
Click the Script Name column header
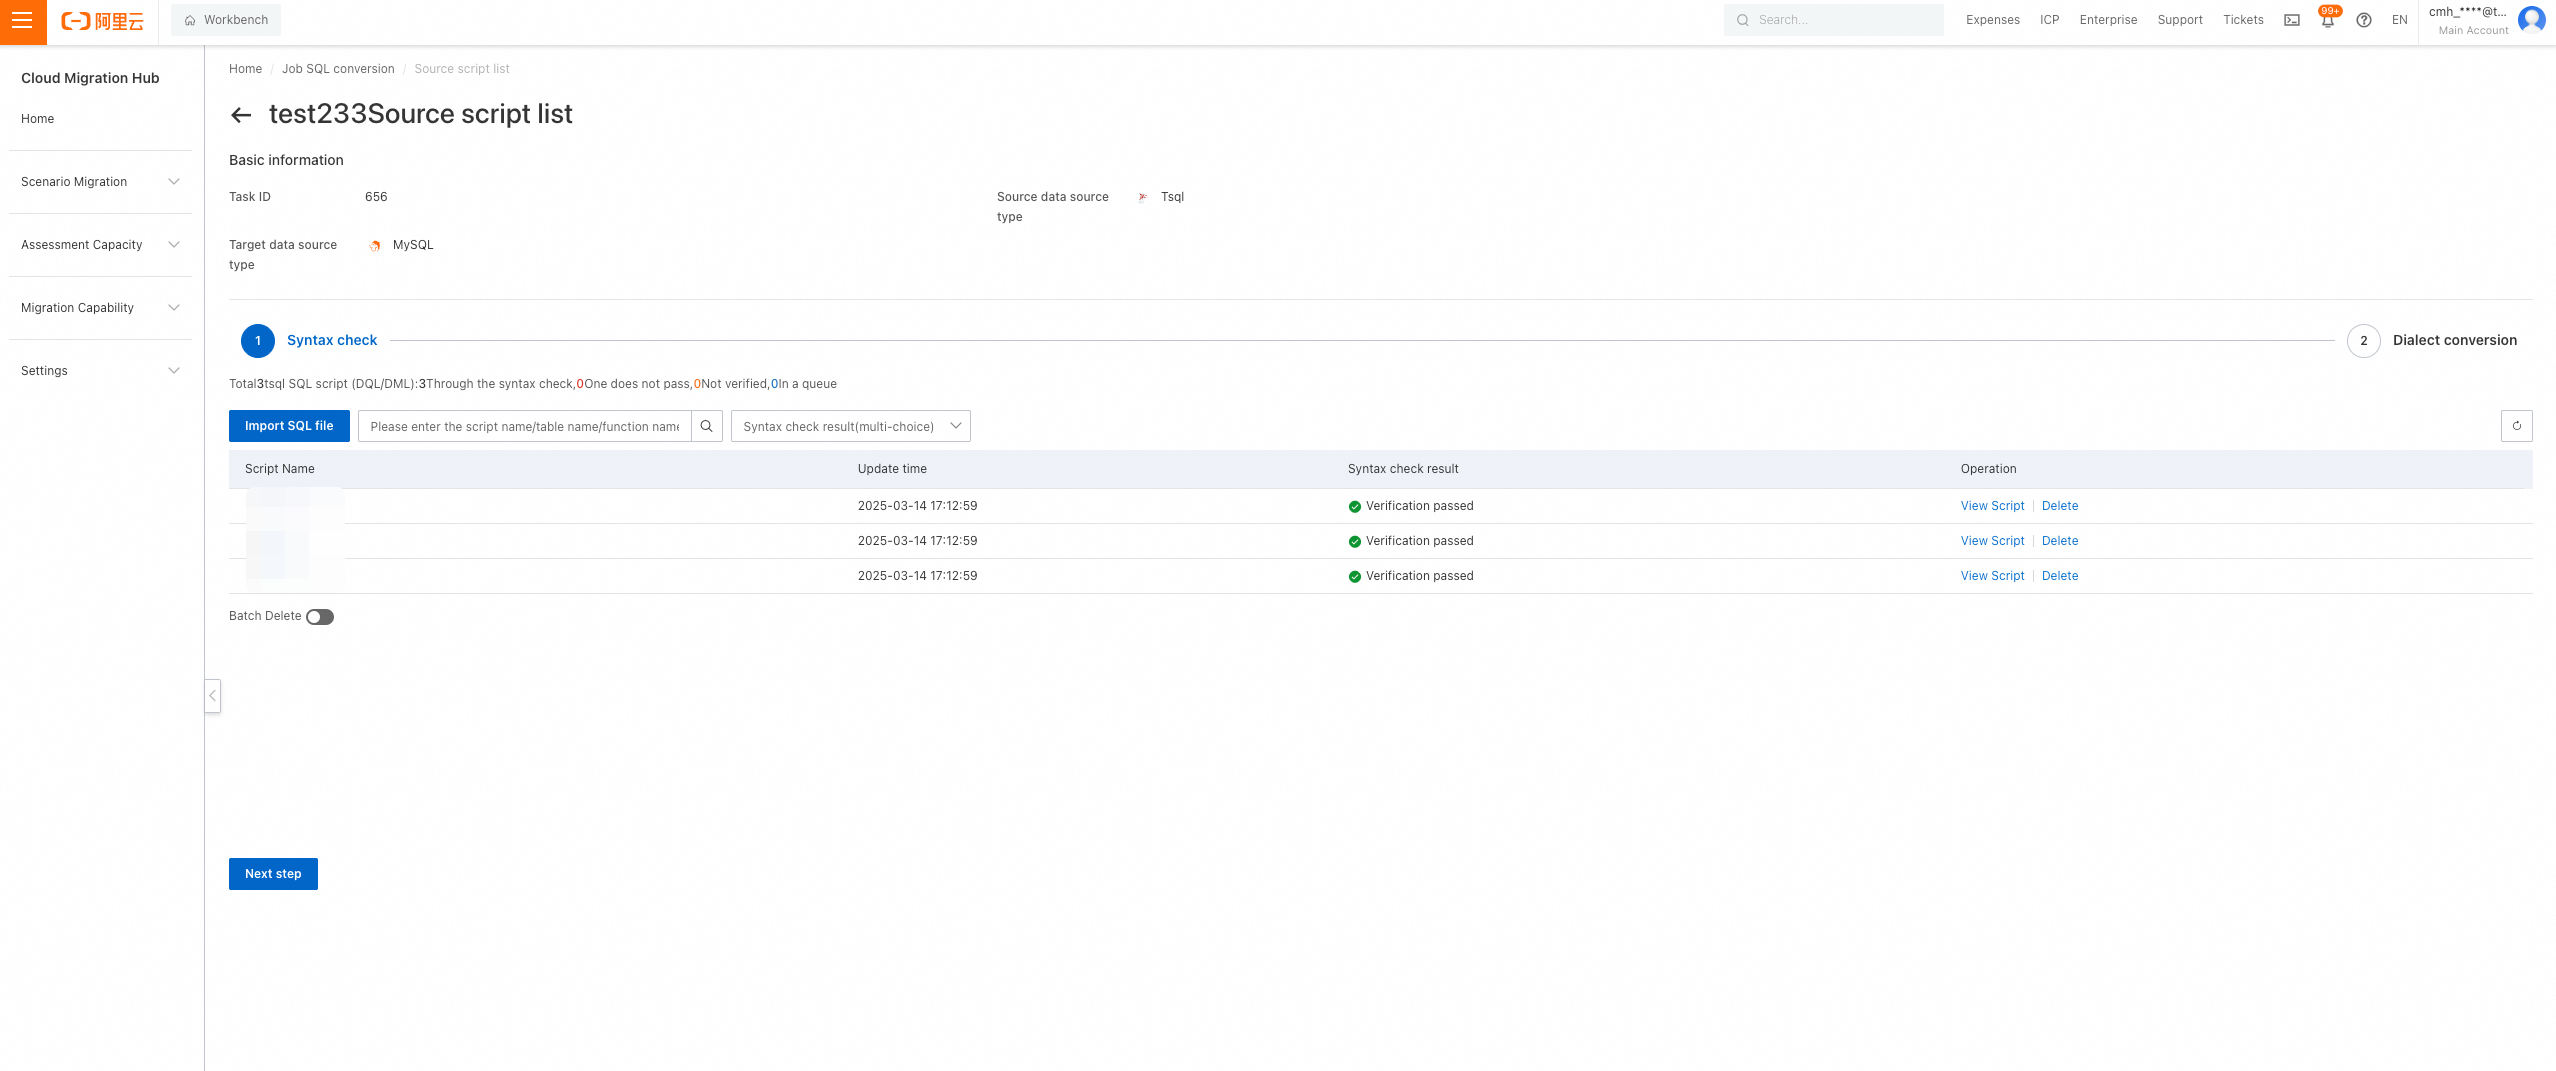pyautogui.click(x=280, y=469)
